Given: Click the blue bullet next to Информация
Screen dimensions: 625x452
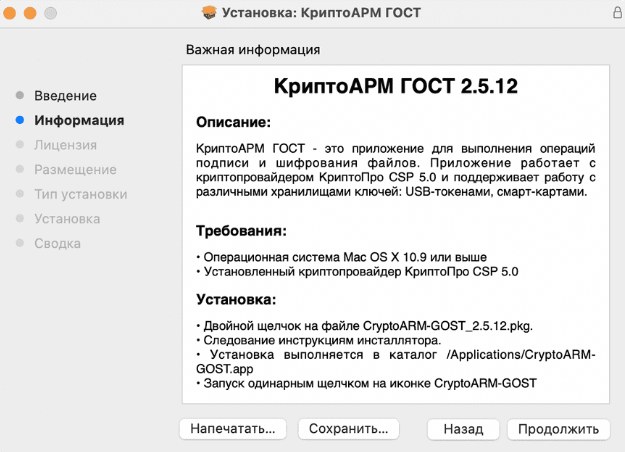Looking at the screenshot, I should [20, 120].
